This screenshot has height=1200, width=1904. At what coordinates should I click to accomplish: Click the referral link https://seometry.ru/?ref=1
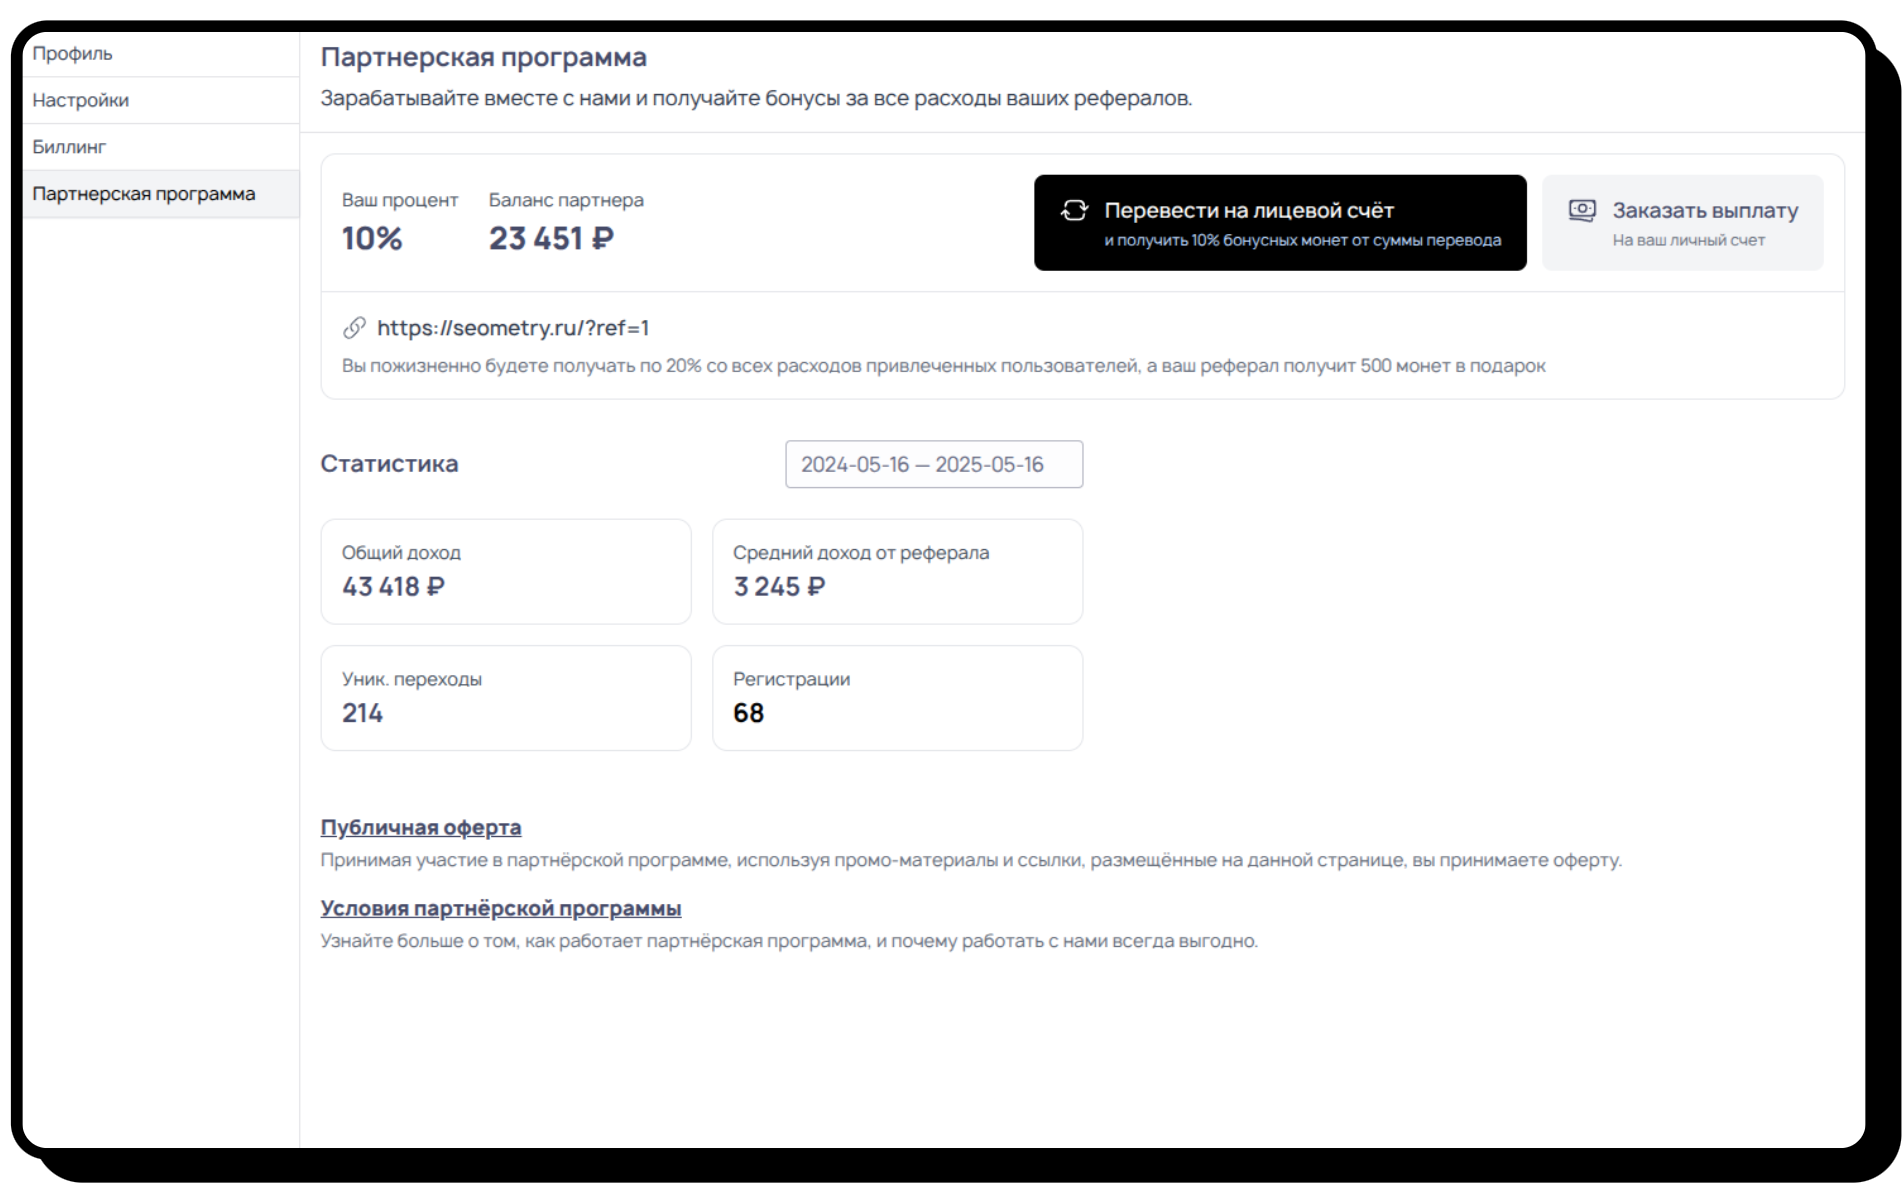click(513, 328)
